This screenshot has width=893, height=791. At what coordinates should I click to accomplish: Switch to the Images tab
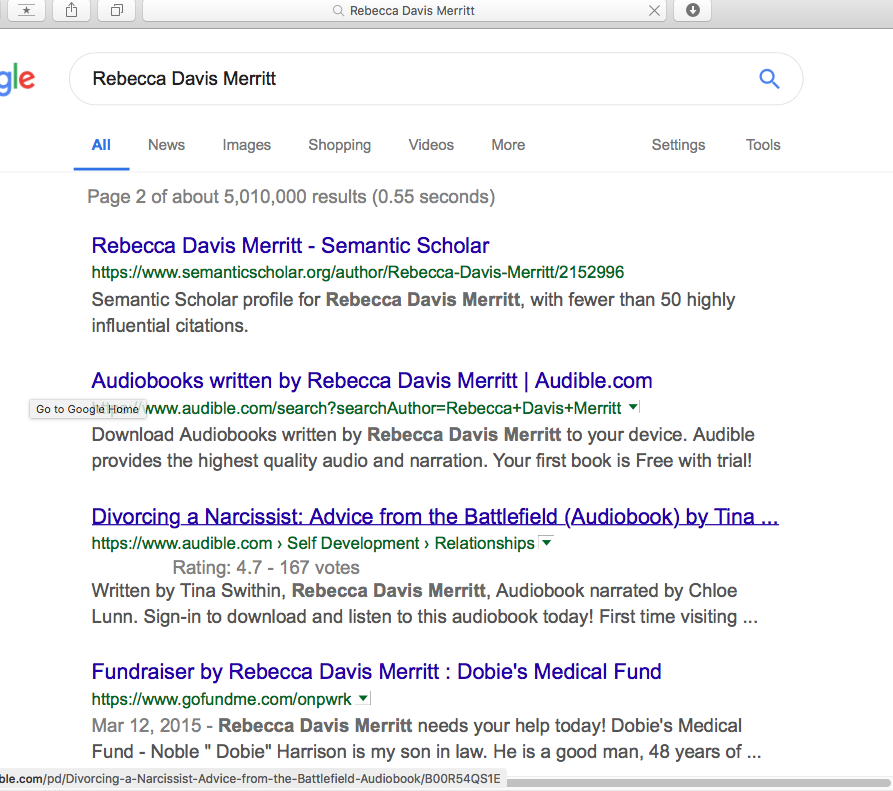click(x=246, y=145)
